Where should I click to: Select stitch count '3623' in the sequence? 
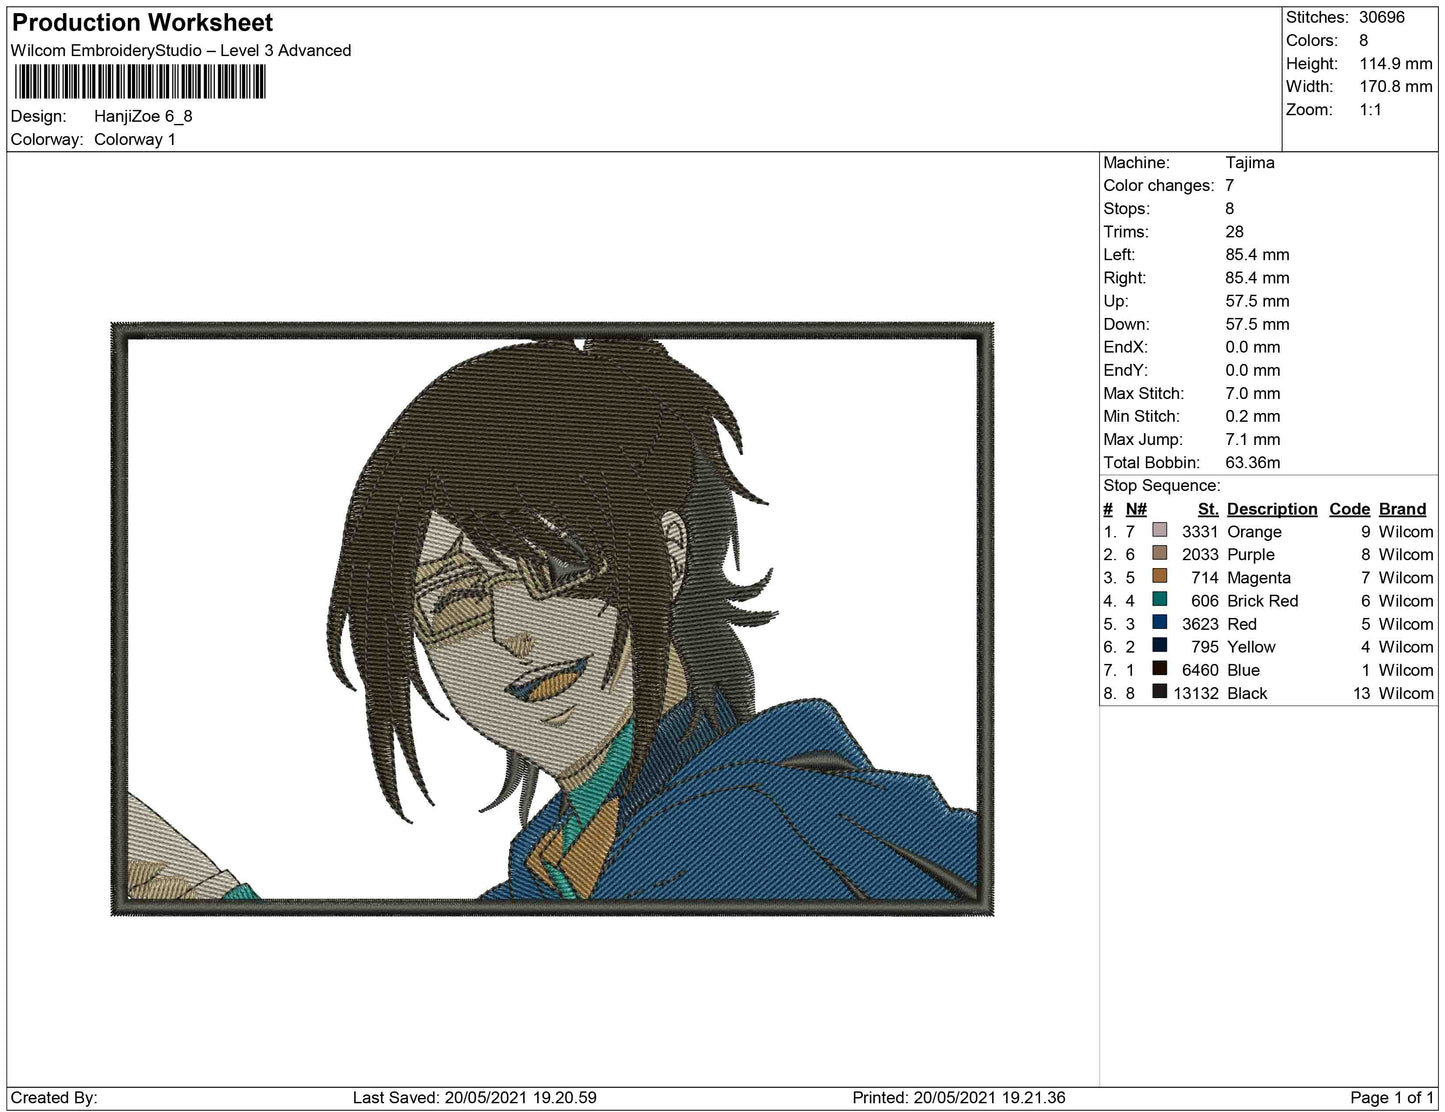1200,623
